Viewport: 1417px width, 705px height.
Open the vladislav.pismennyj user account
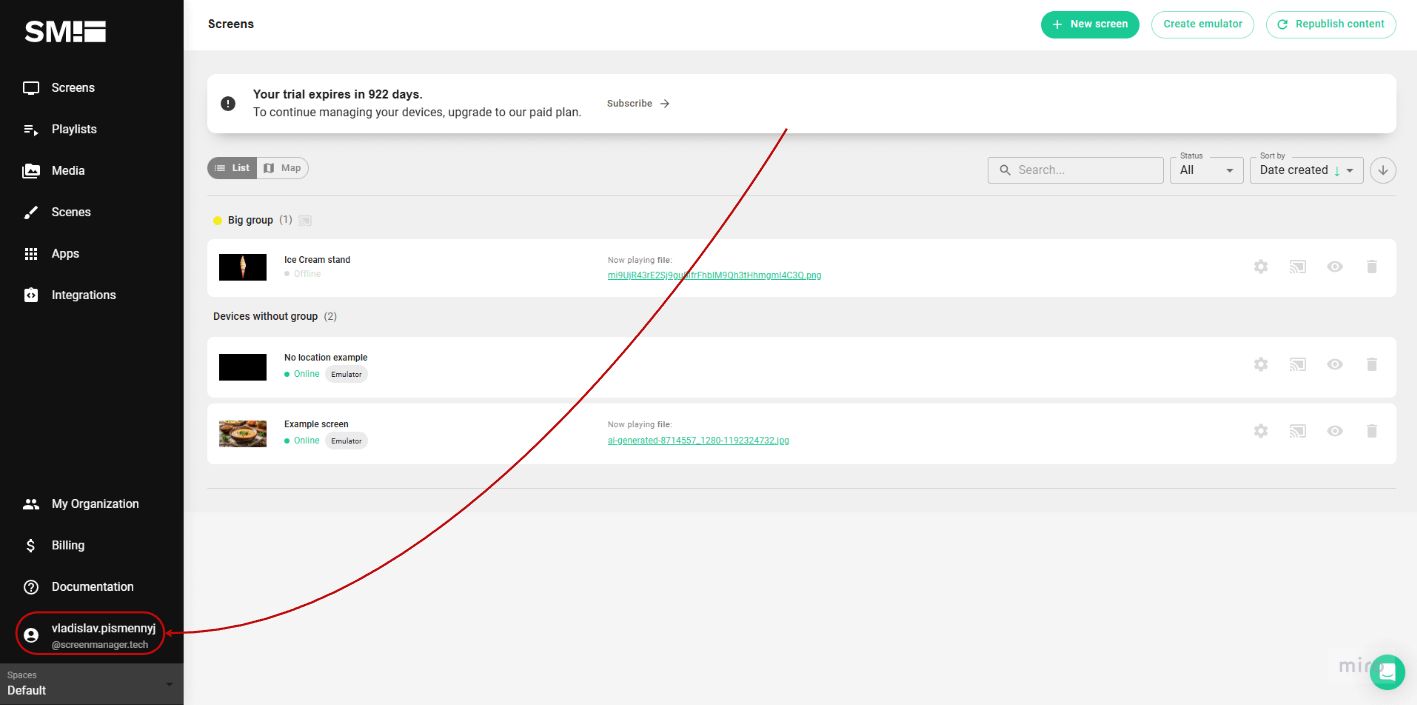coord(90,635)
